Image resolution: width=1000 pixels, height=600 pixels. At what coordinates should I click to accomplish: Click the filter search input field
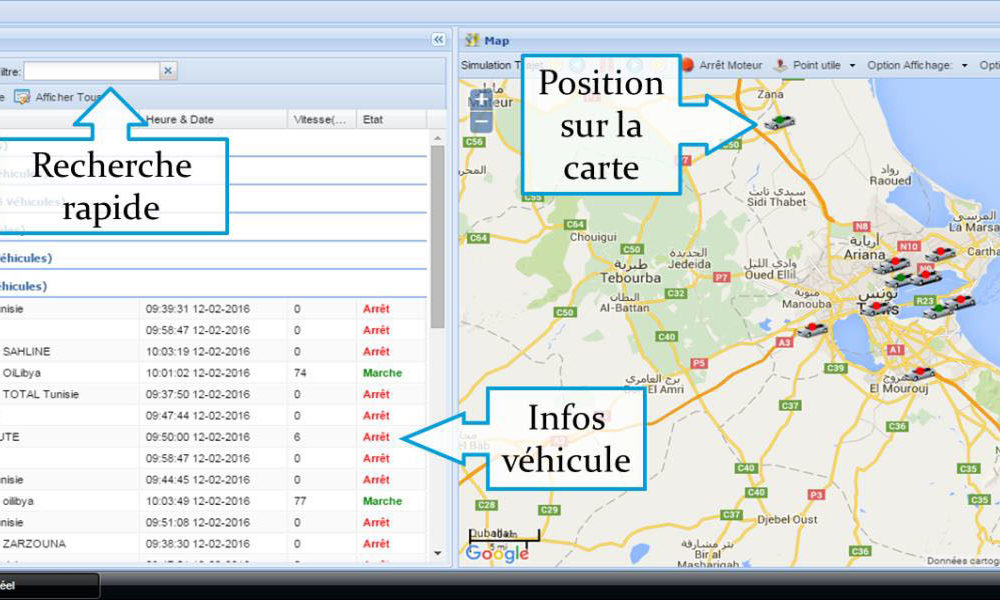pyautogui.click(x=91, y=71)
